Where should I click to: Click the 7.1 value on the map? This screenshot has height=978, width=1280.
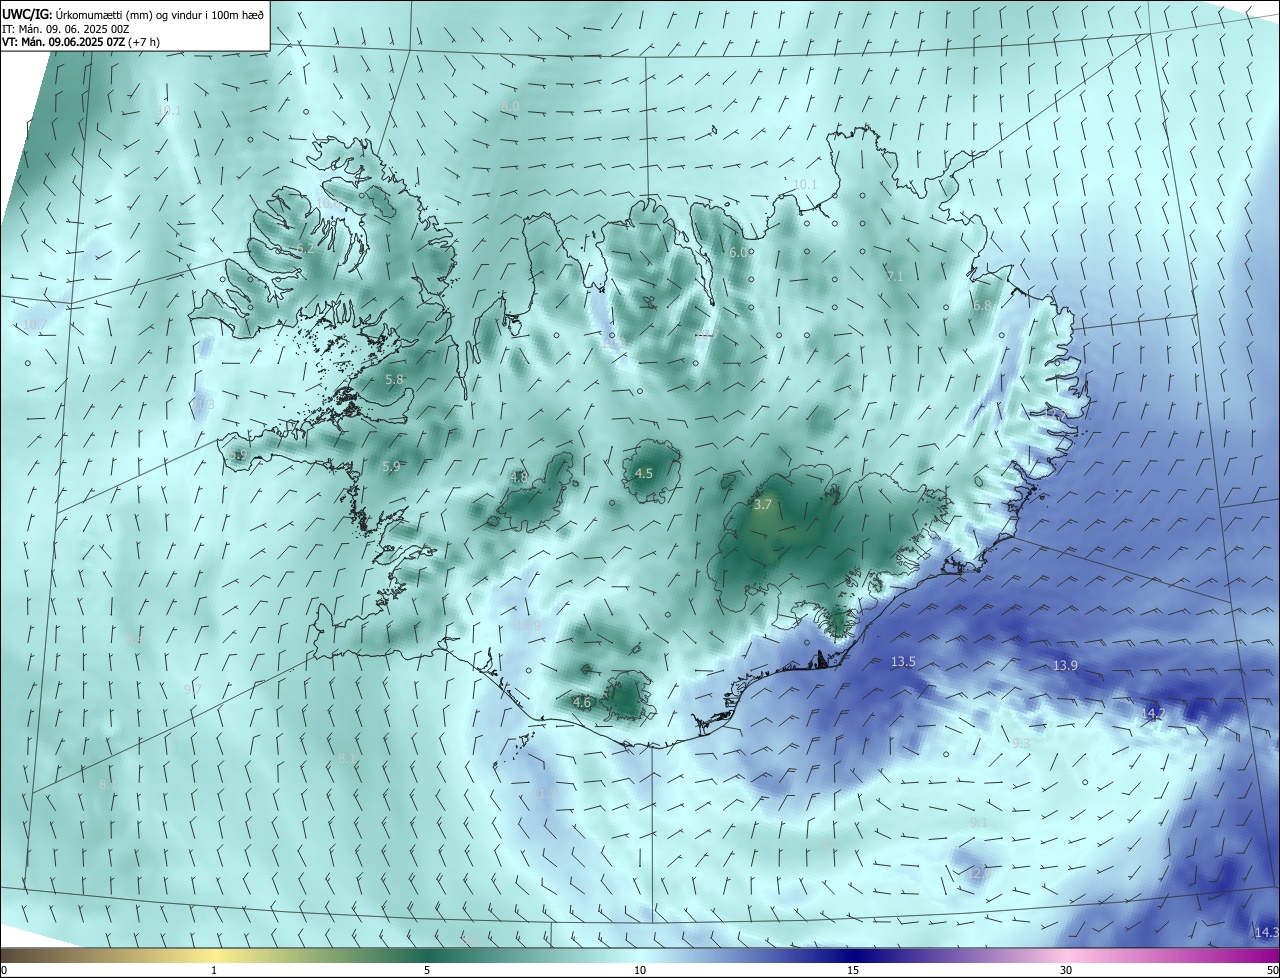click(894, 276)
